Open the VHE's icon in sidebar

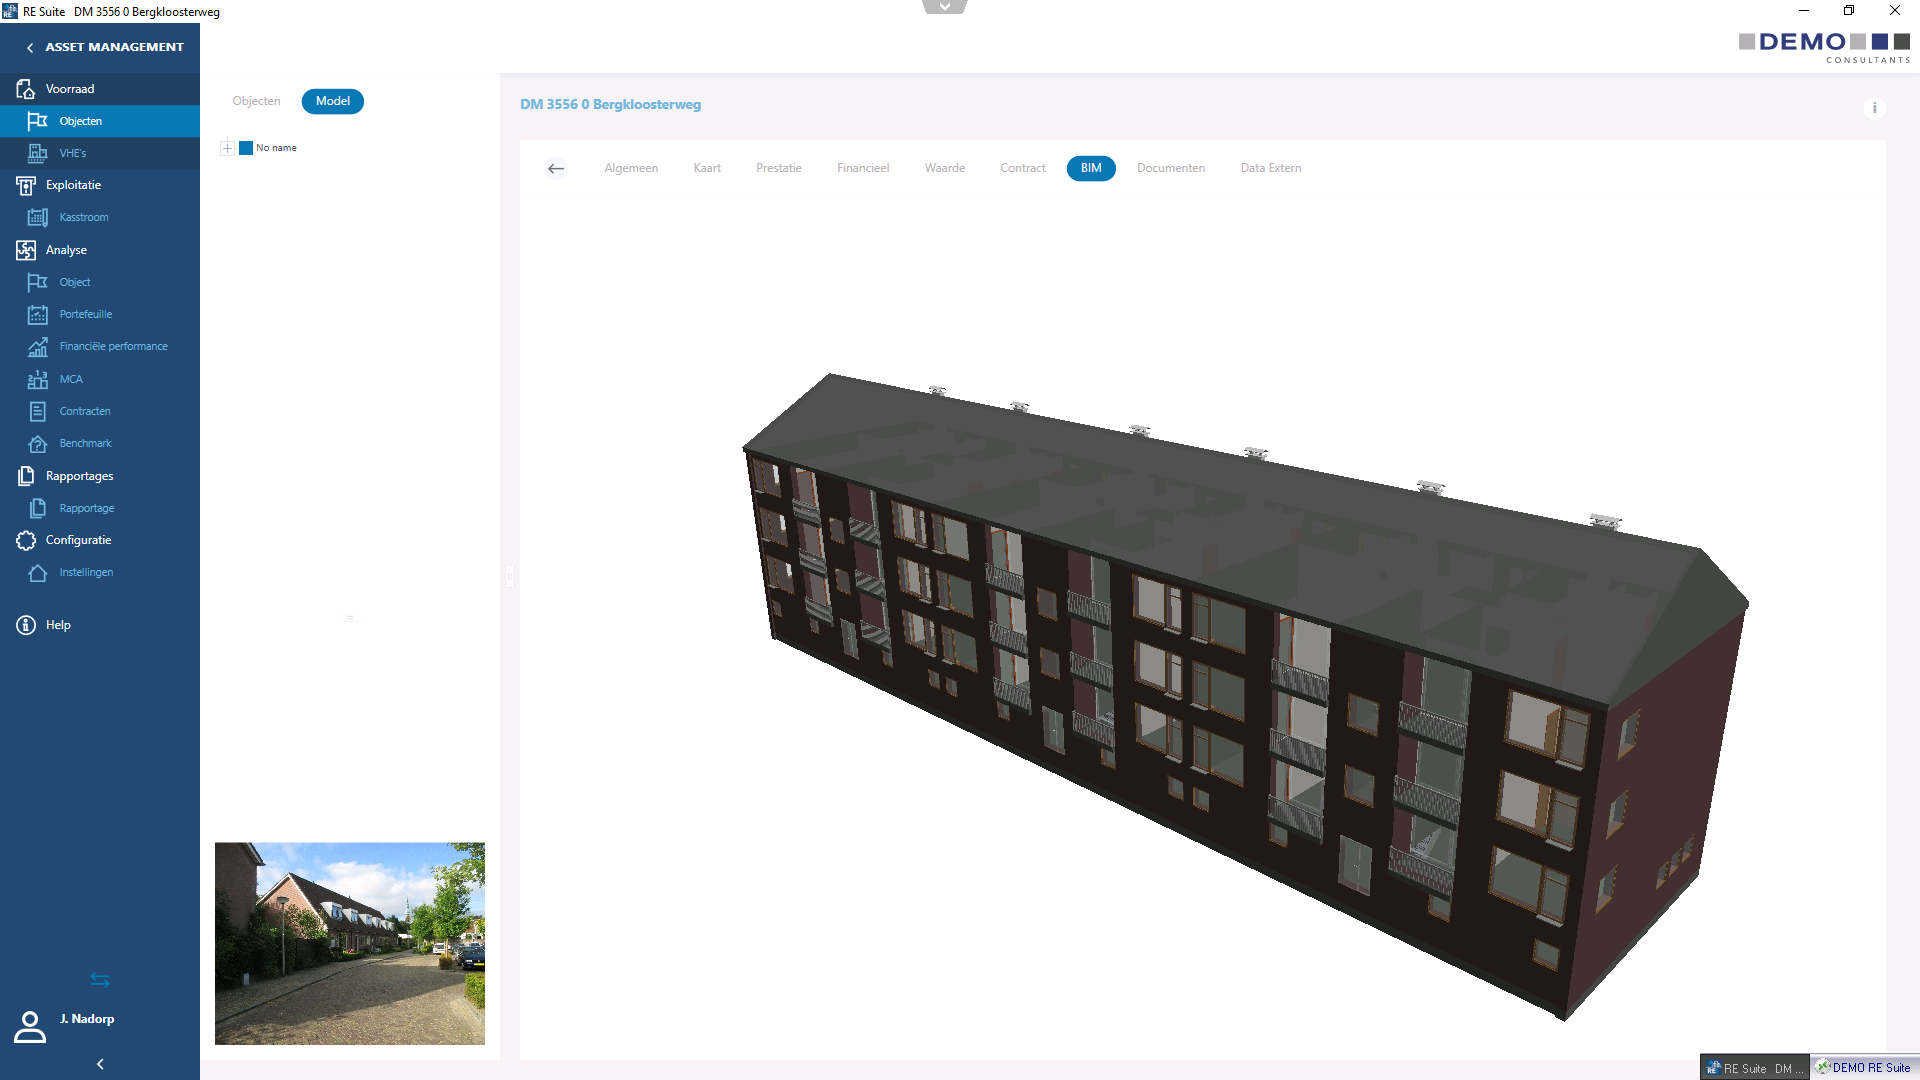37,153
